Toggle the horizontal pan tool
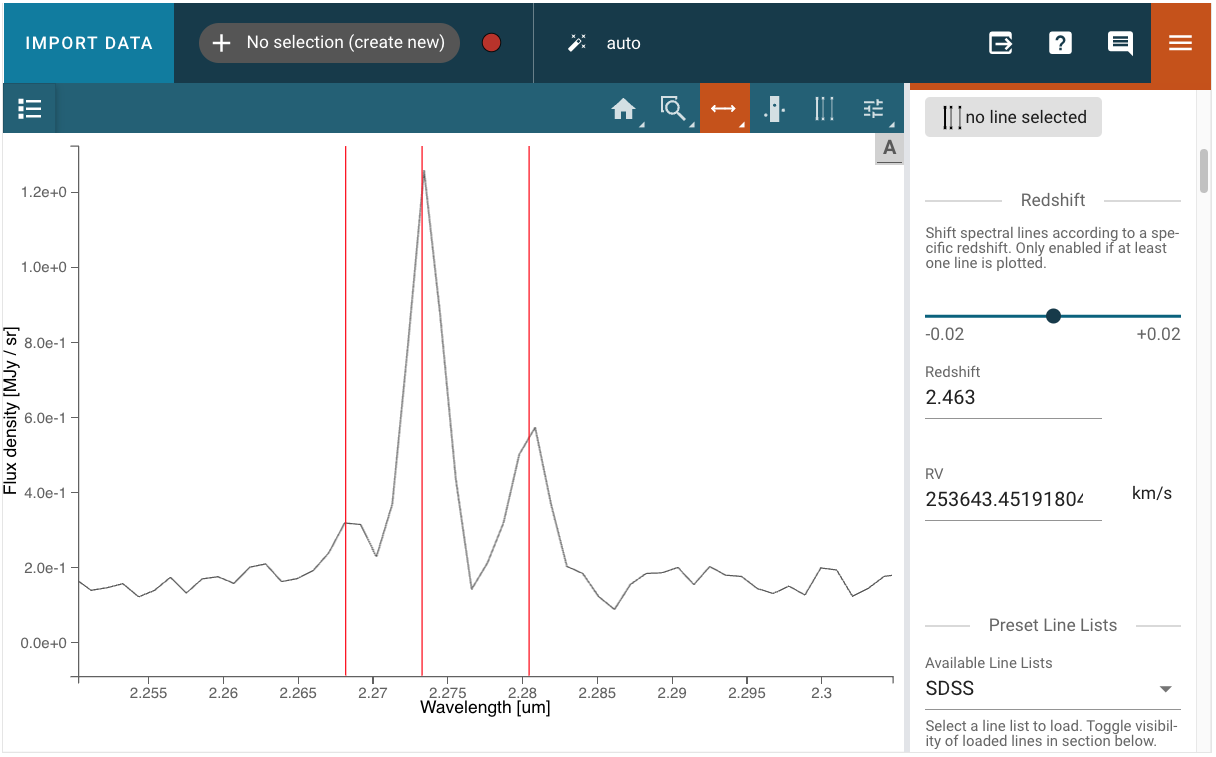The image size is (1216, 757). pos(724,109)
